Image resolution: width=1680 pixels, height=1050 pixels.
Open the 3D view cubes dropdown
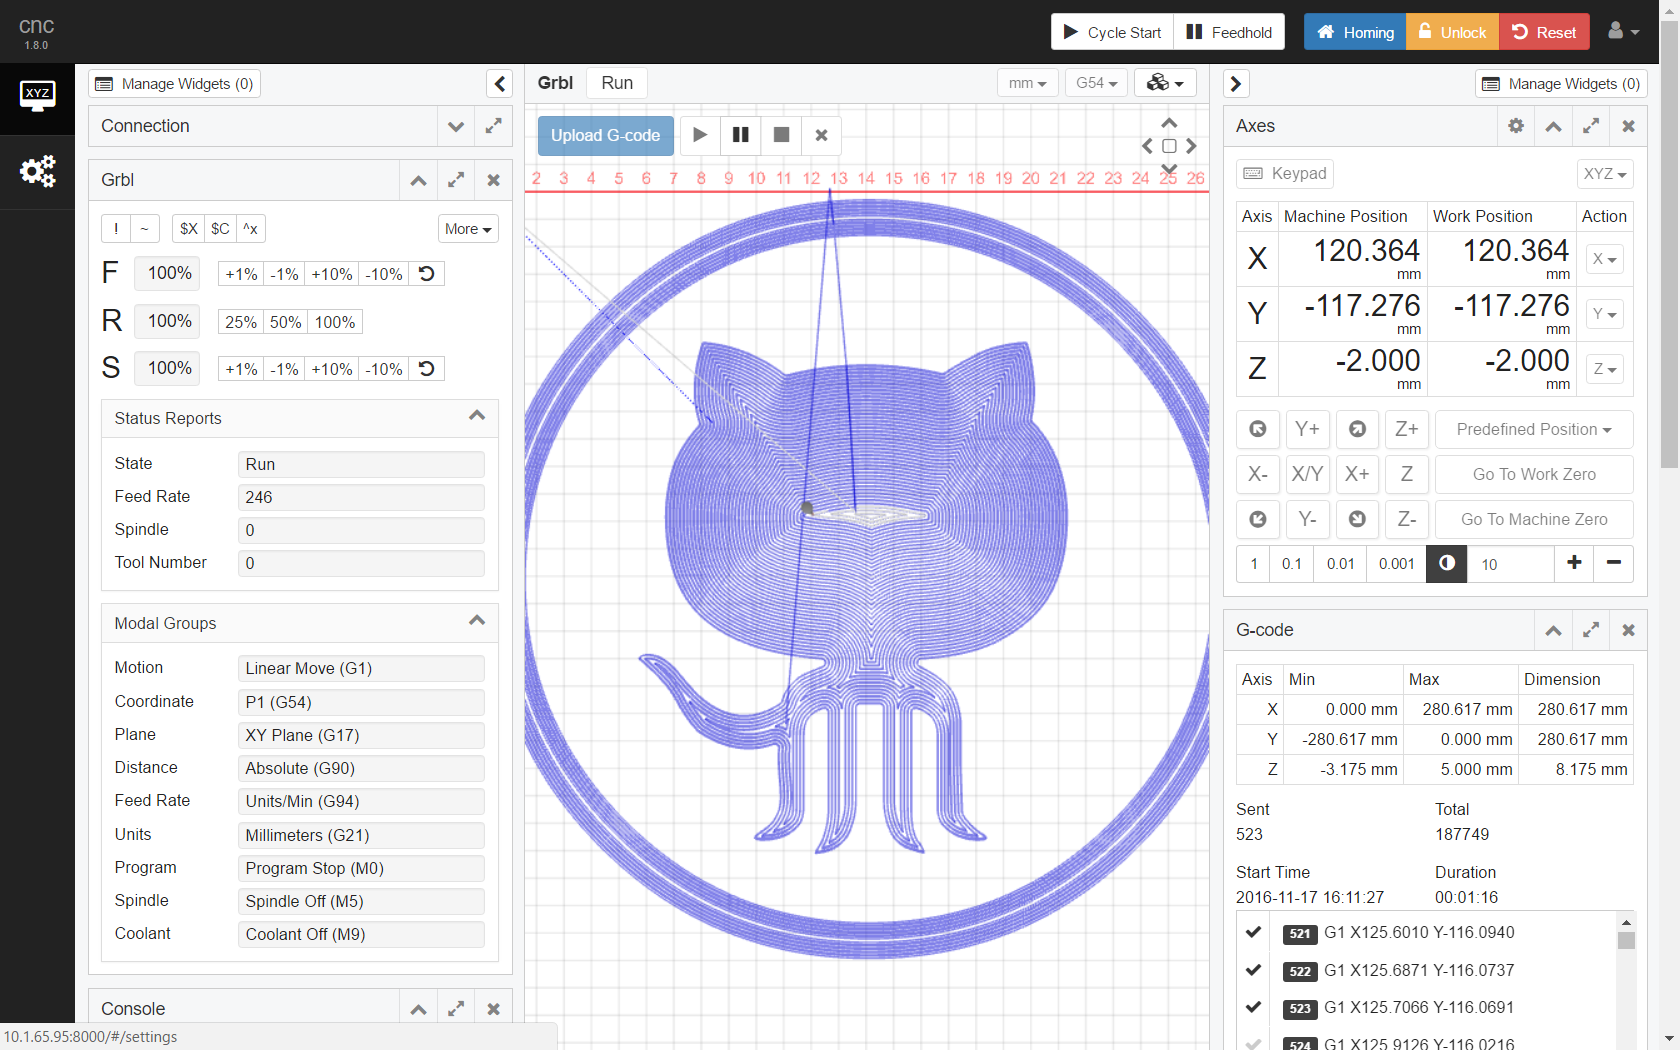point(1165,83)
